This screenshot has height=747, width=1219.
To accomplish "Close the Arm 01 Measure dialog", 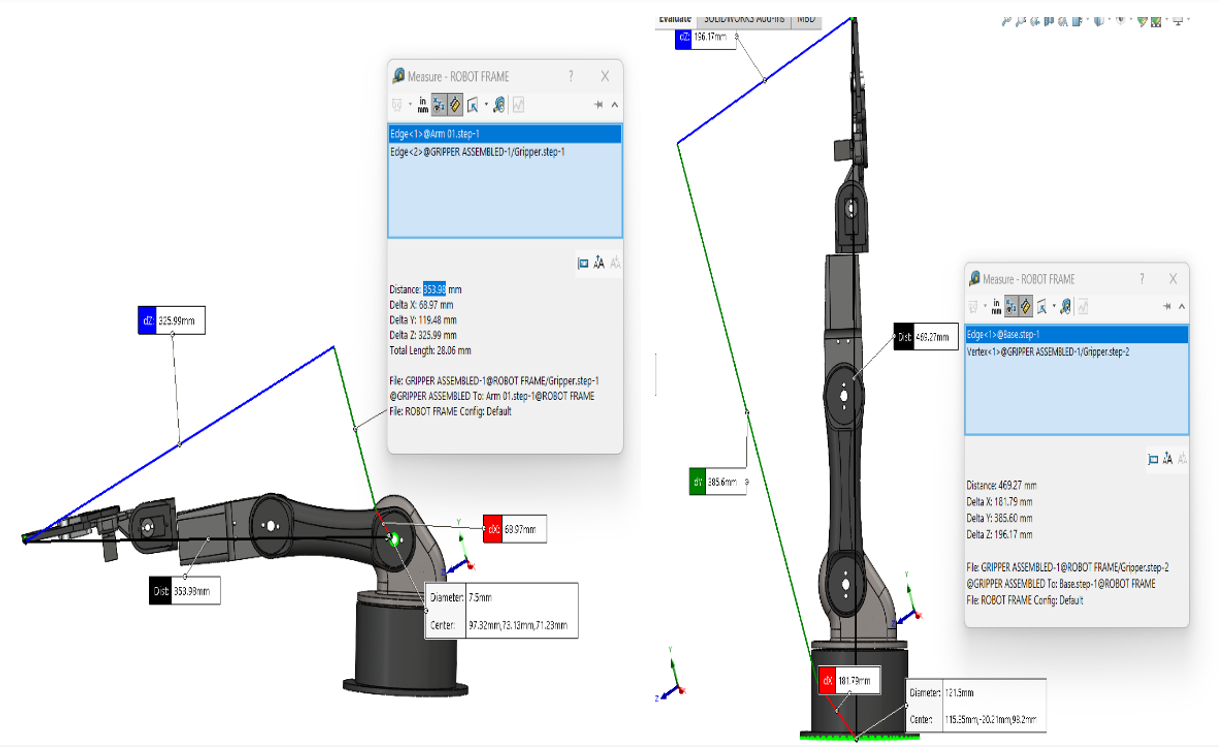I will click(605, 76).
